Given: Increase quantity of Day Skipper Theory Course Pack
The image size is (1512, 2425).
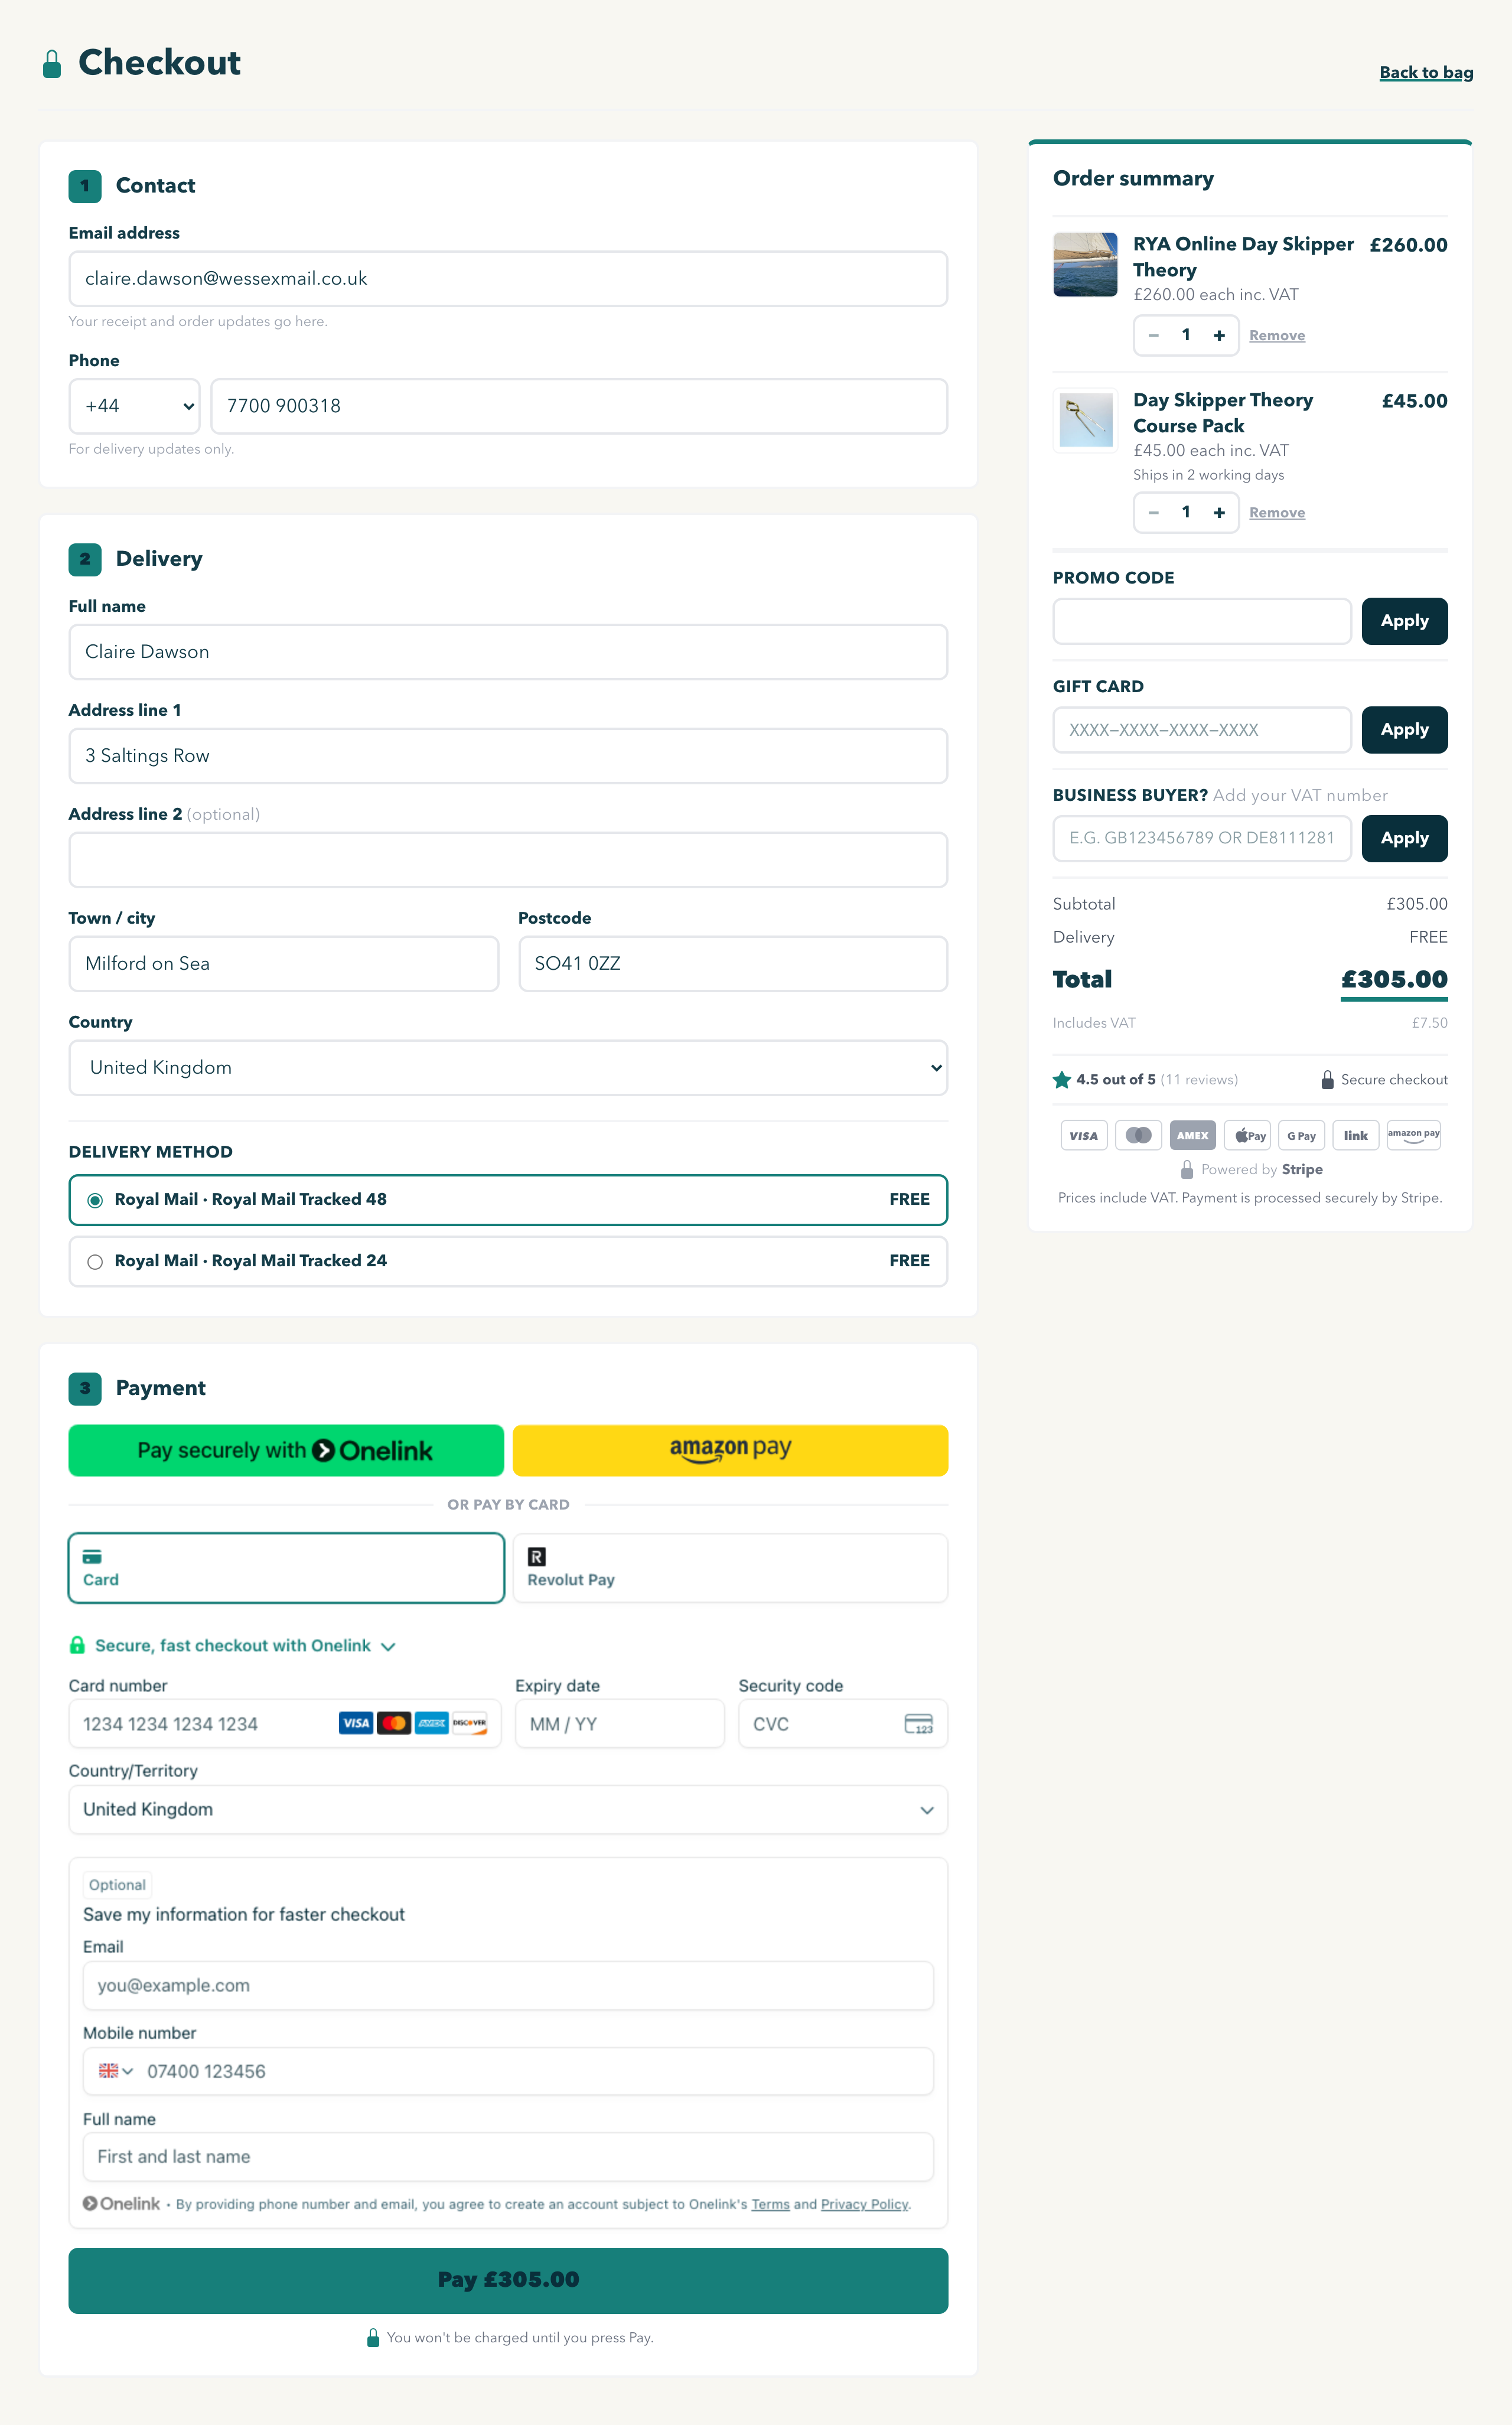Looking at the screenshot, I should [1219, 513].
